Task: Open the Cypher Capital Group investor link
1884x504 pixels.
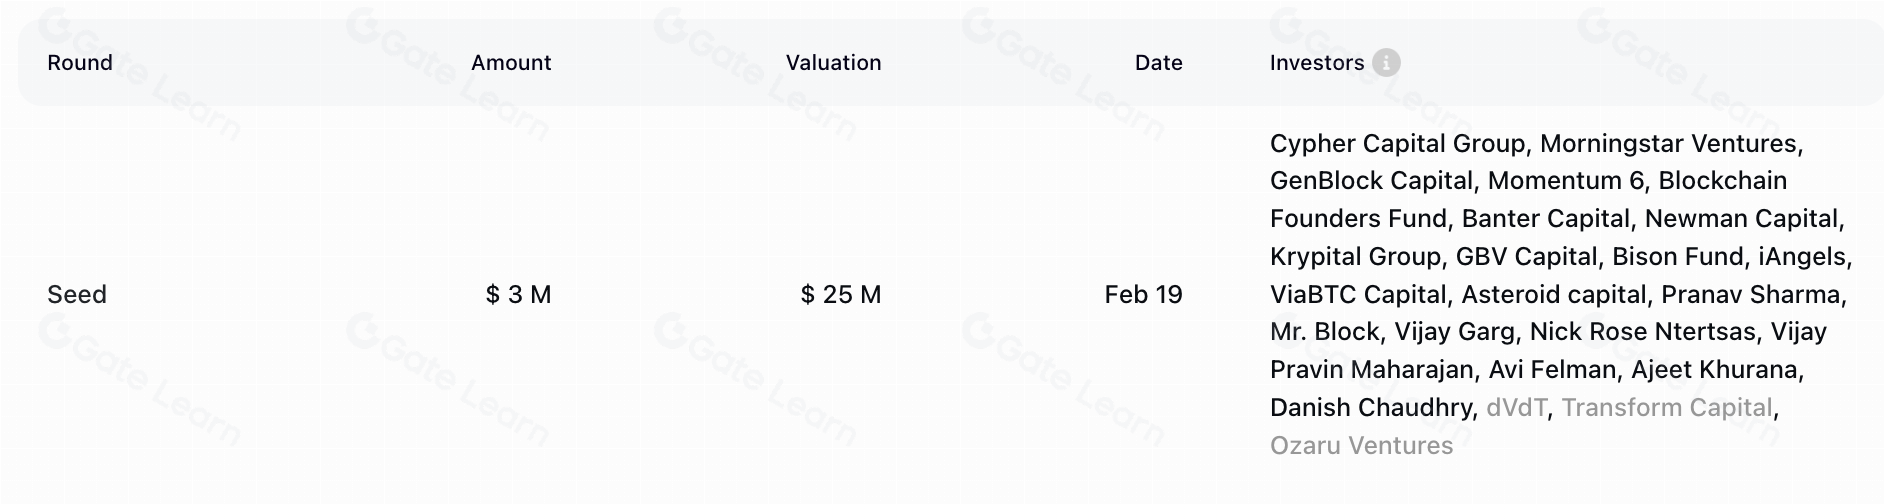Action: click(x=1397, y=144)
